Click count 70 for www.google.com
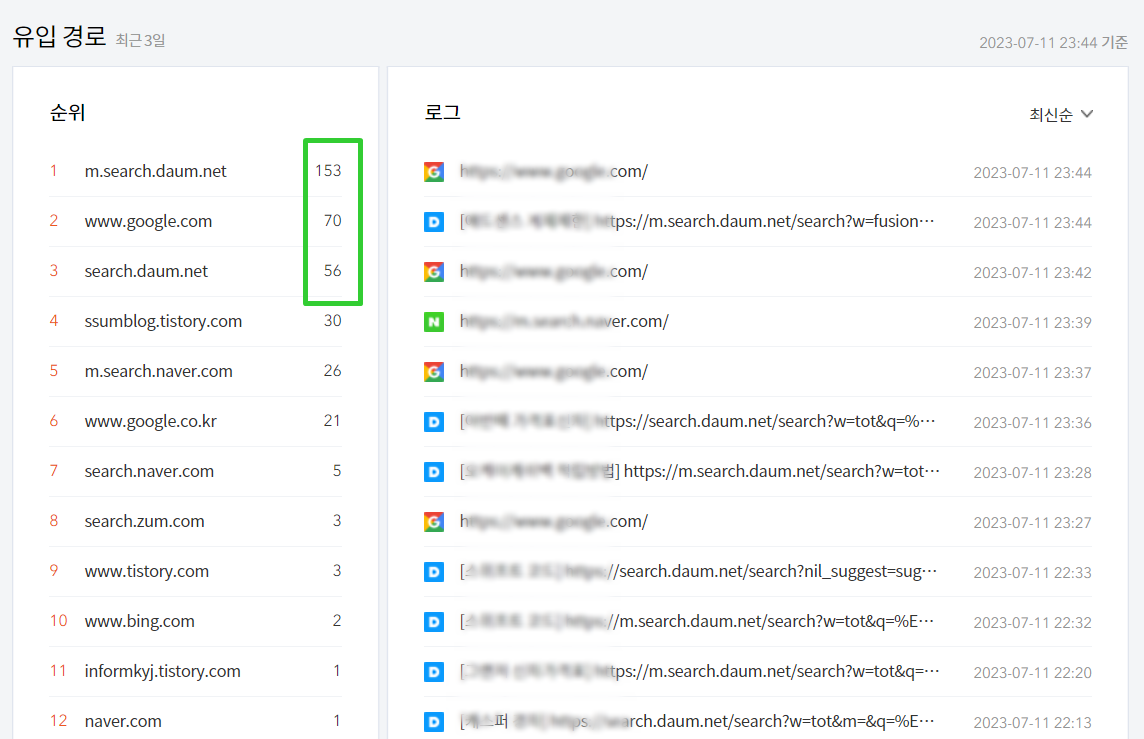 (333, 220)
